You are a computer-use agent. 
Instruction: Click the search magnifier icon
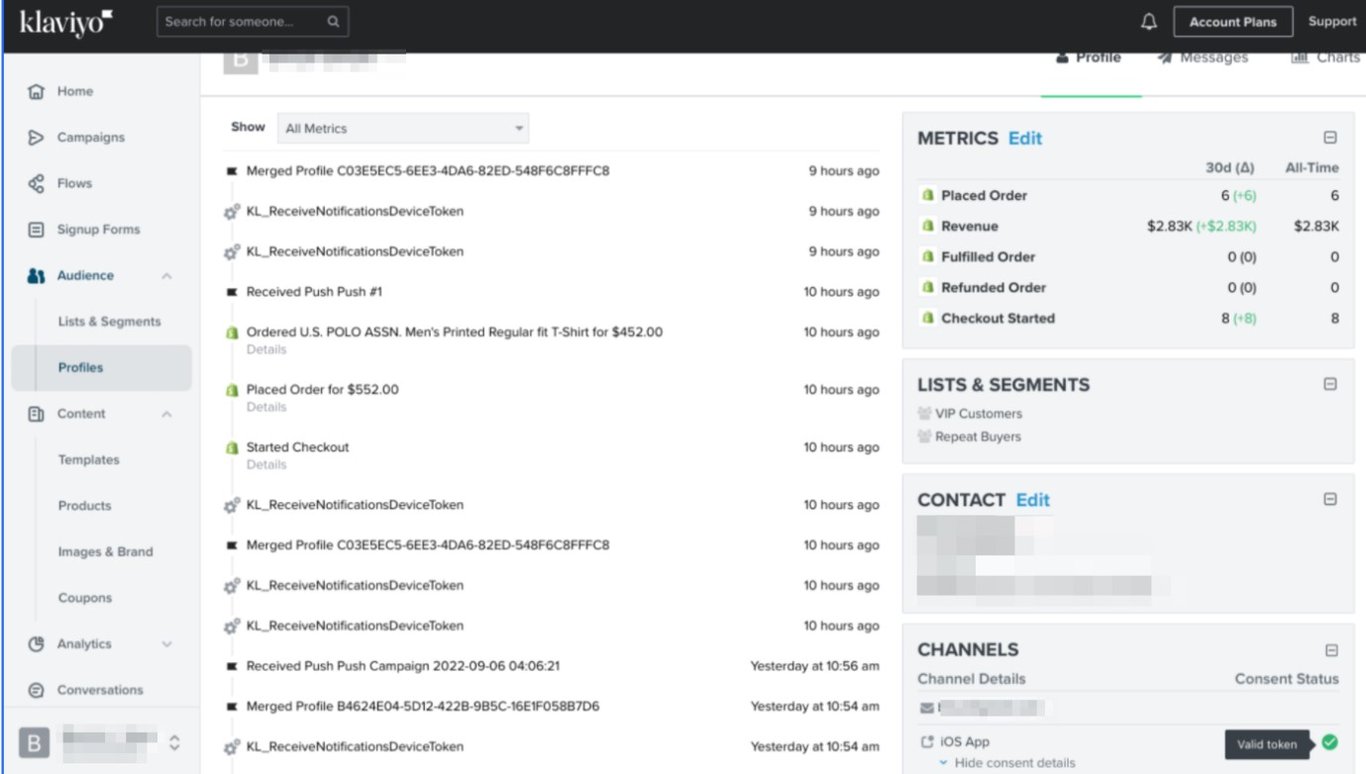333,20
